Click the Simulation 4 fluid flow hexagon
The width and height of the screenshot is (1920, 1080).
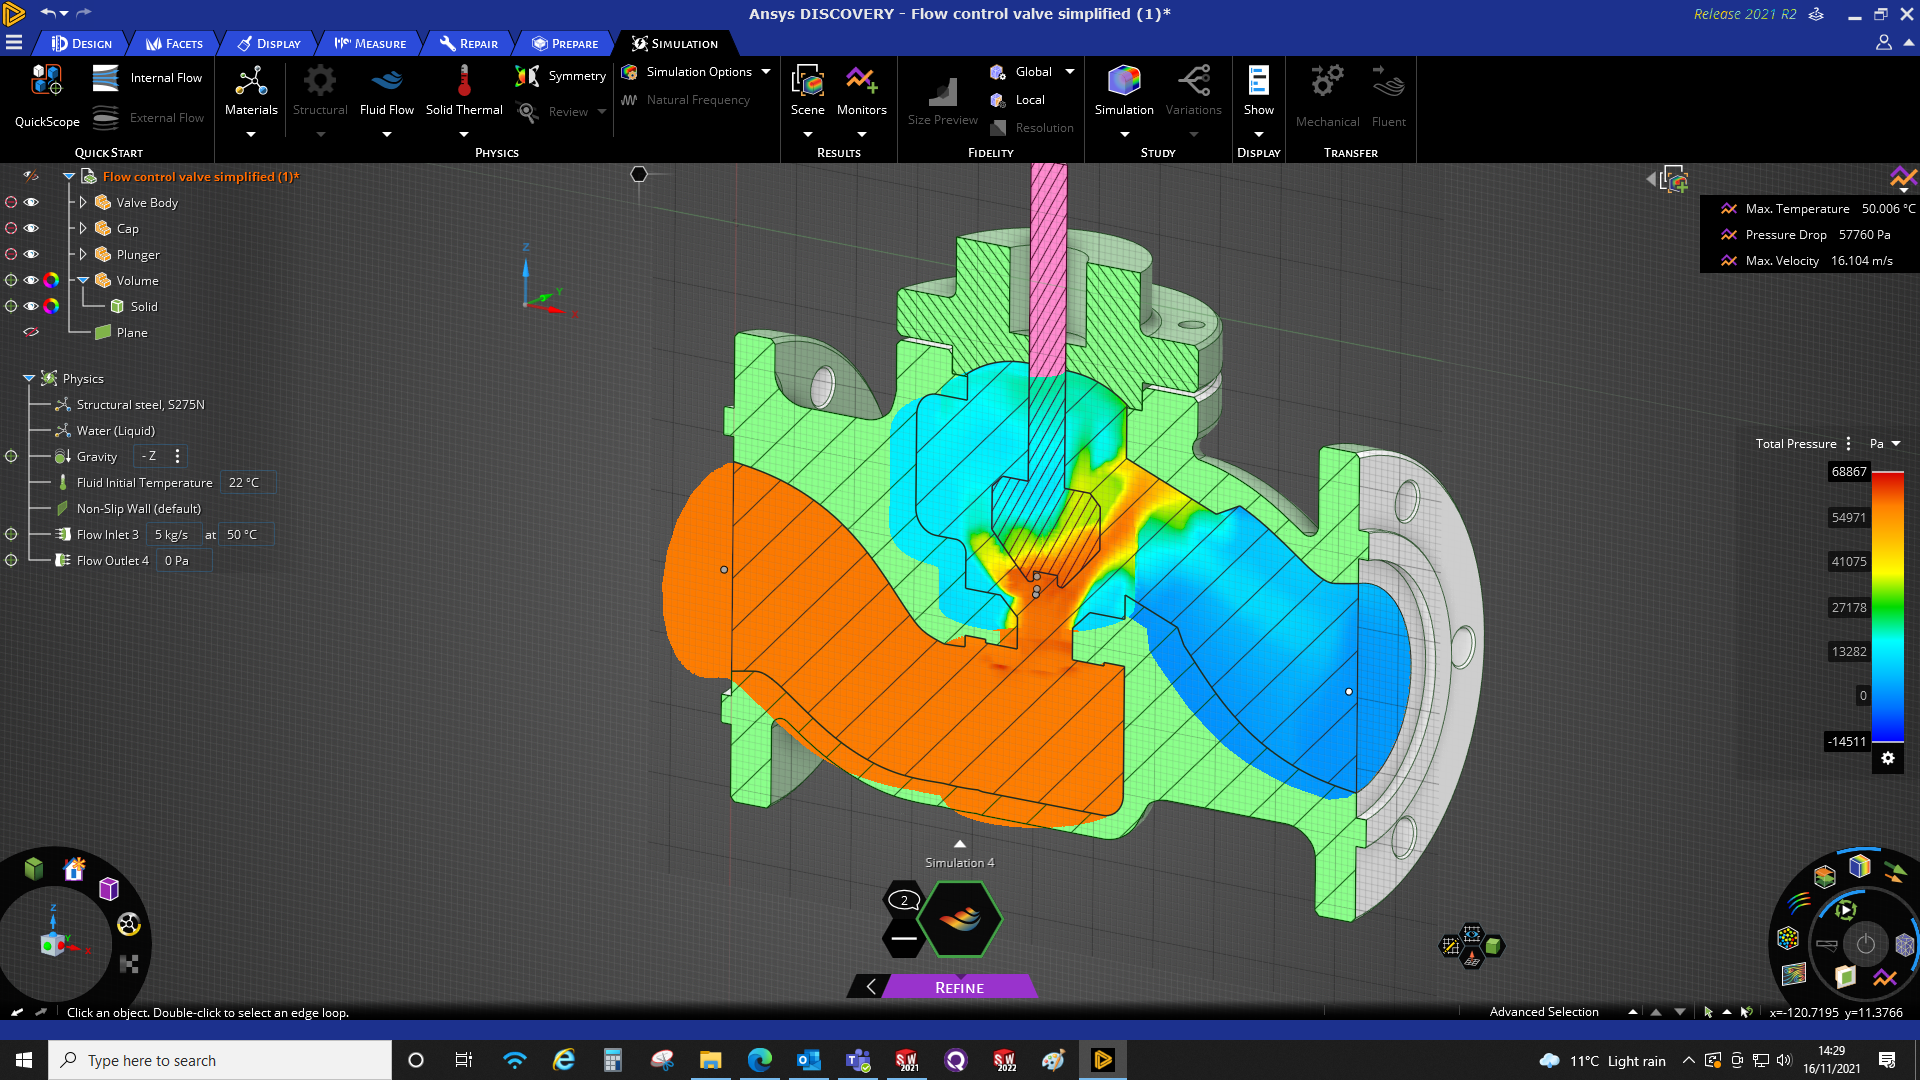click(x=960, y=918)
